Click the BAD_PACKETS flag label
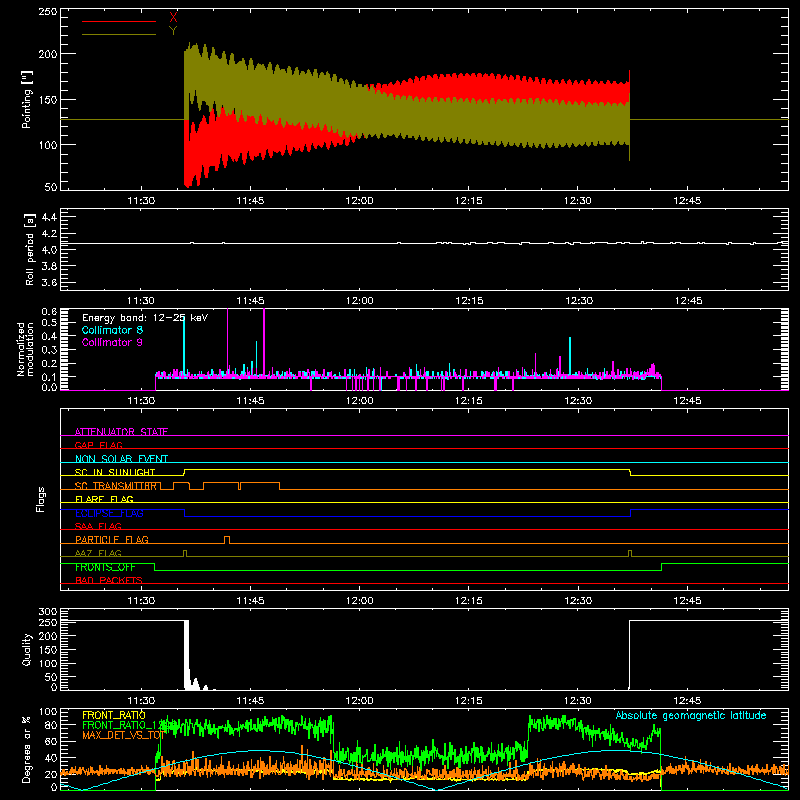 pyautogui.click(x=109, y=580)
